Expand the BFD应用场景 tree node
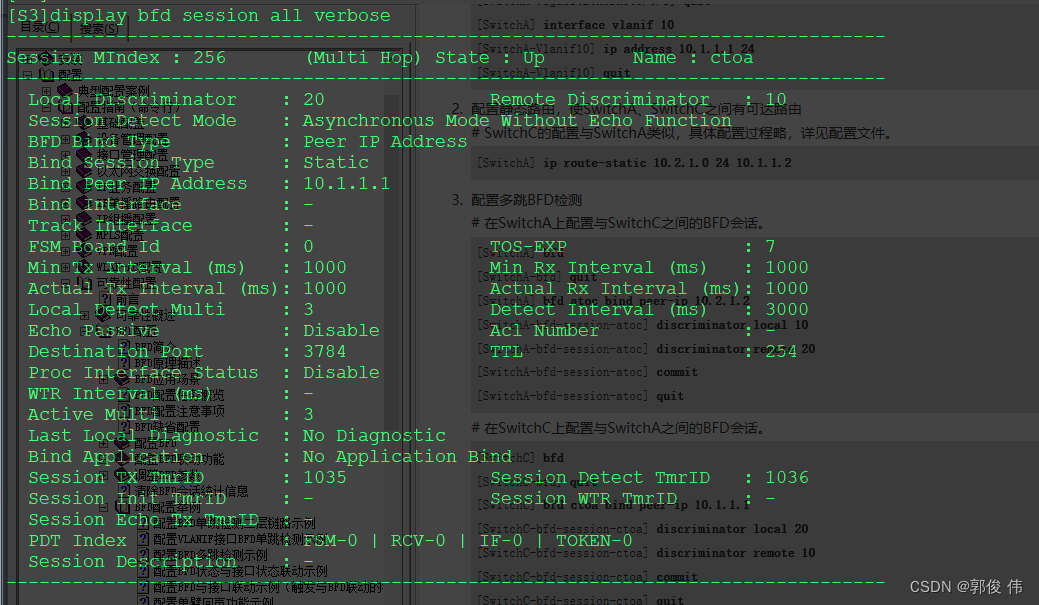 click(x=104, y=379)
